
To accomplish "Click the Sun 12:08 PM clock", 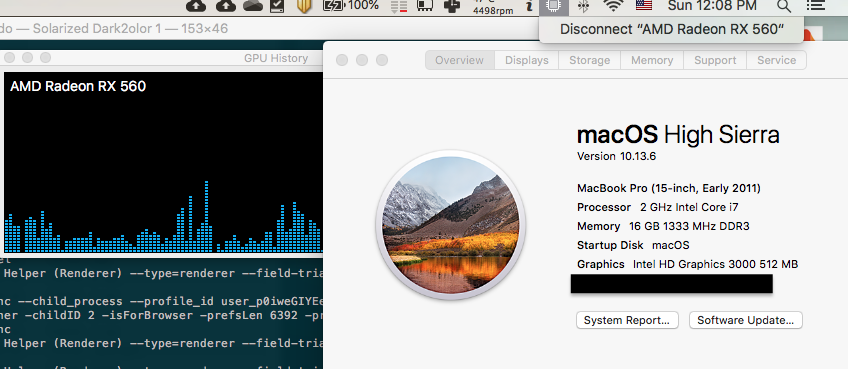I will pos(712,6).
